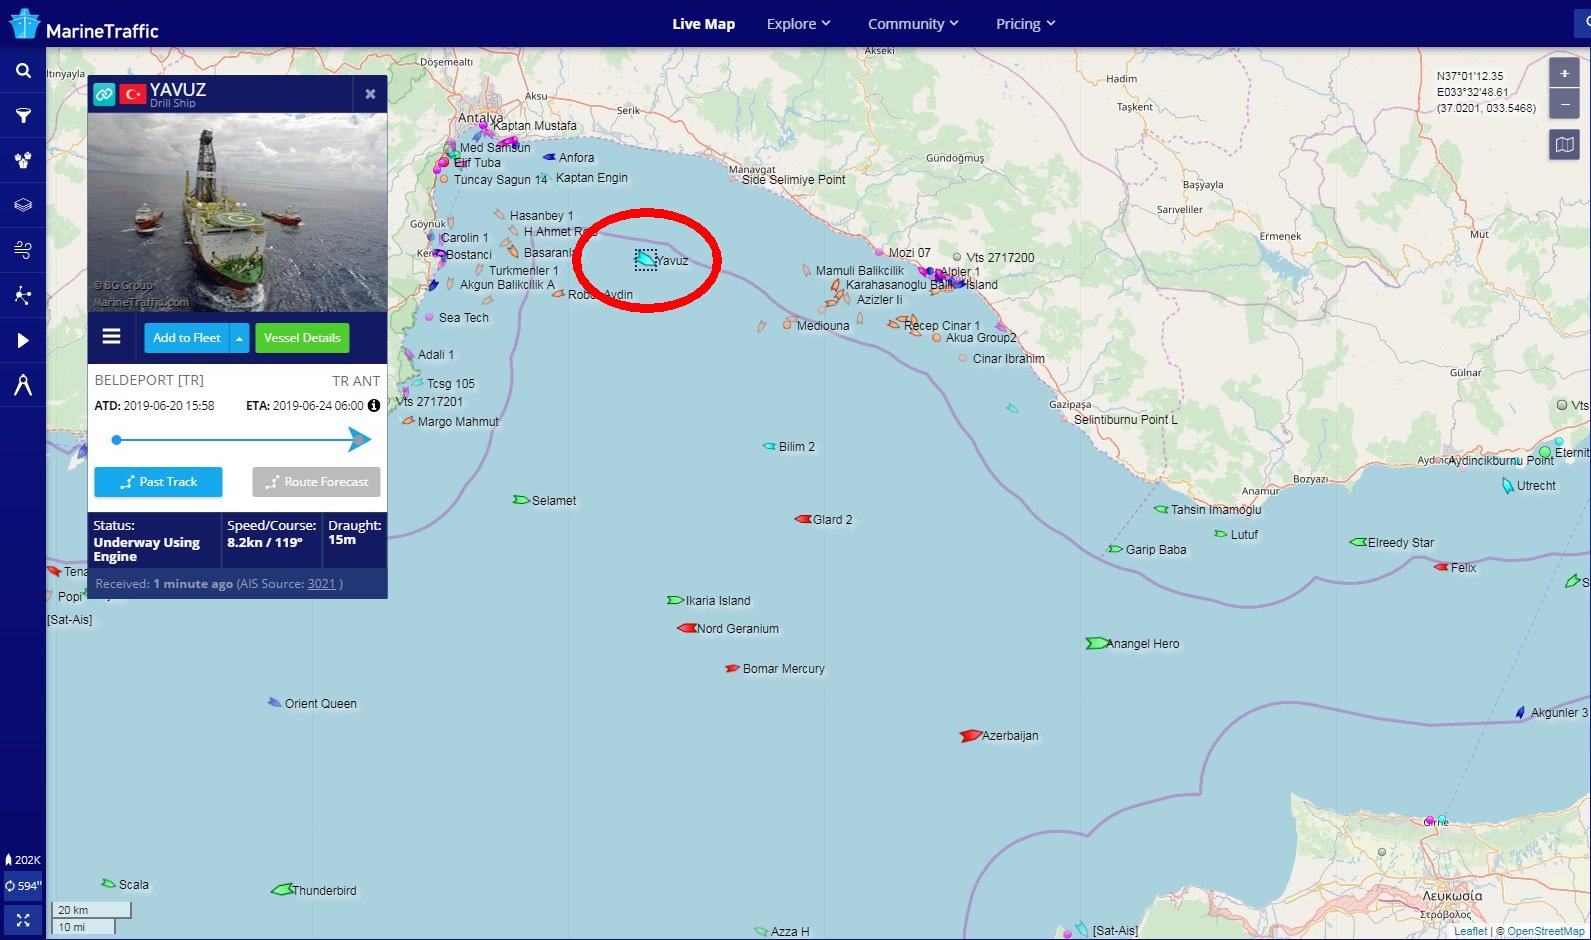This screenshot has height=940, width=1591.
Task: Click the Yavuz drill ship photo
Action: pyautogui.click(x=237, y=212)
